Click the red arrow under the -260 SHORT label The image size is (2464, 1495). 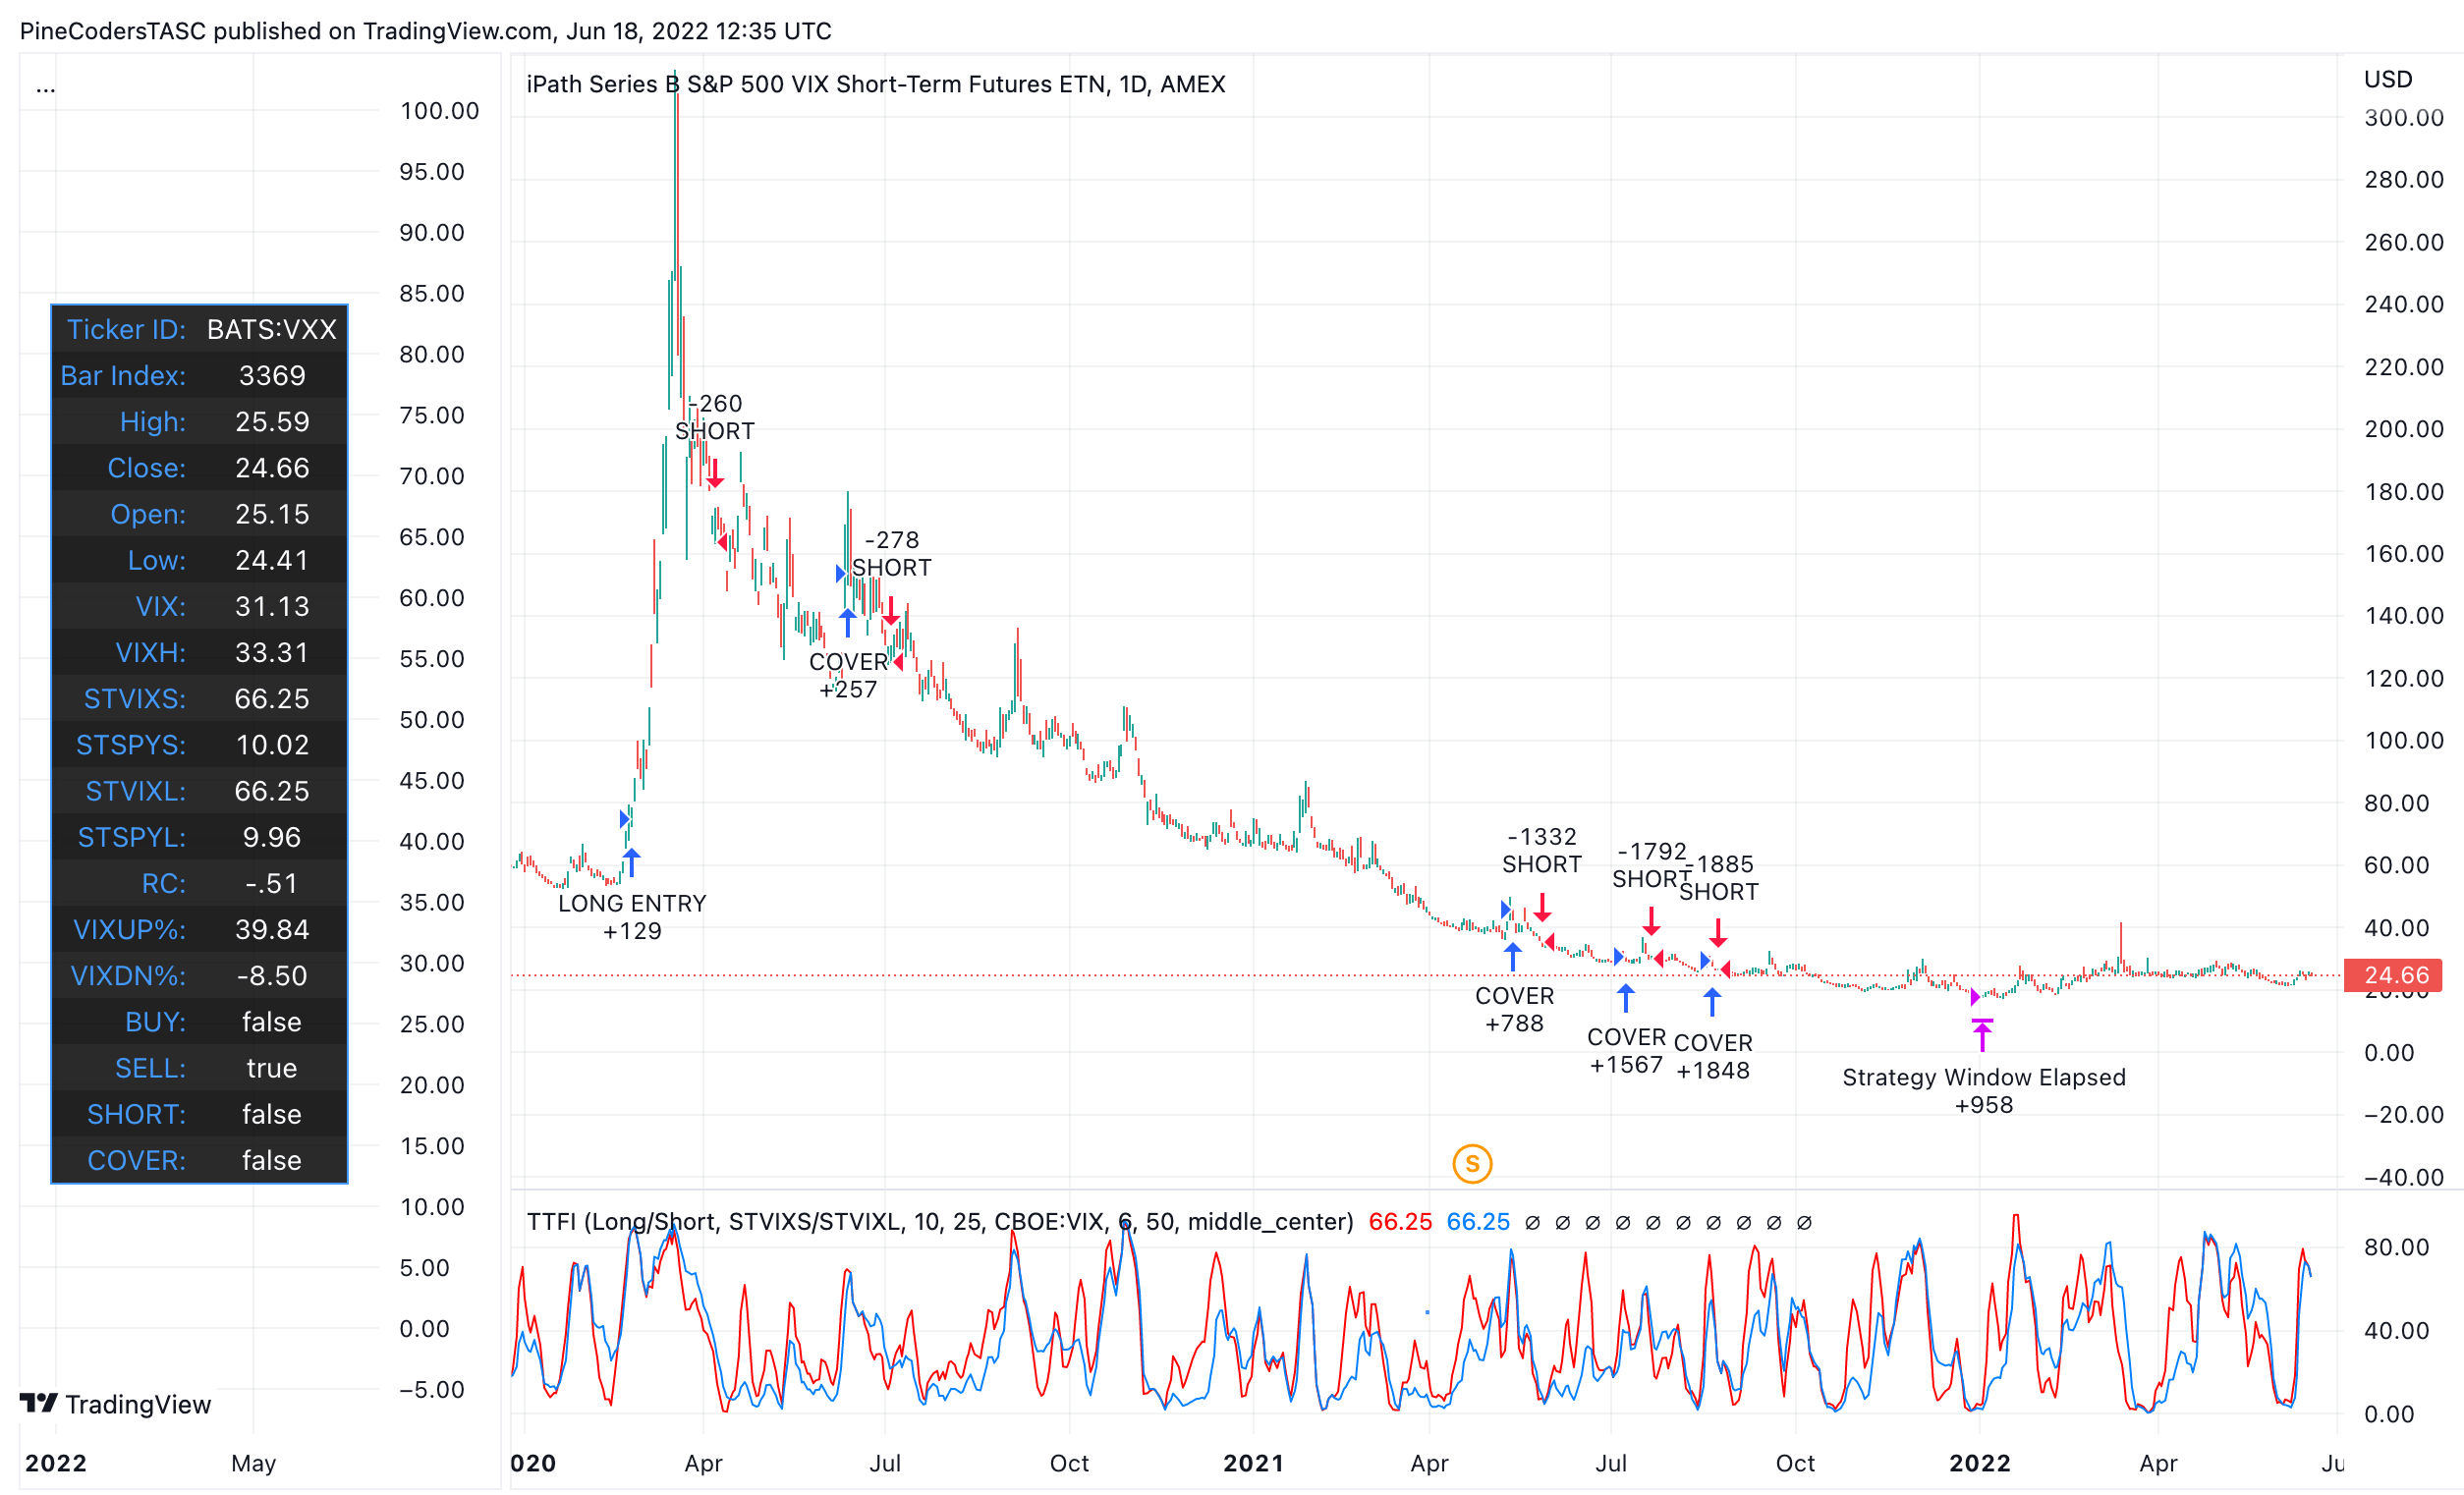(x=715, y=474)
